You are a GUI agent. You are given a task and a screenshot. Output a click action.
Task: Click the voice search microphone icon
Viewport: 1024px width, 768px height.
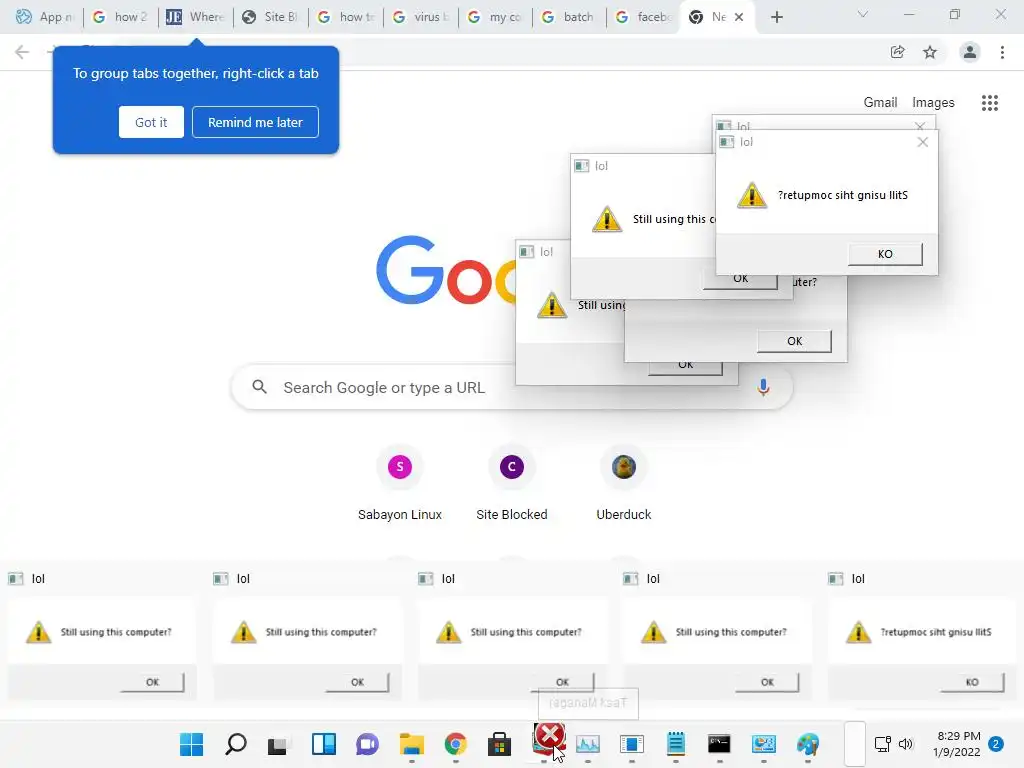point(763,387)
